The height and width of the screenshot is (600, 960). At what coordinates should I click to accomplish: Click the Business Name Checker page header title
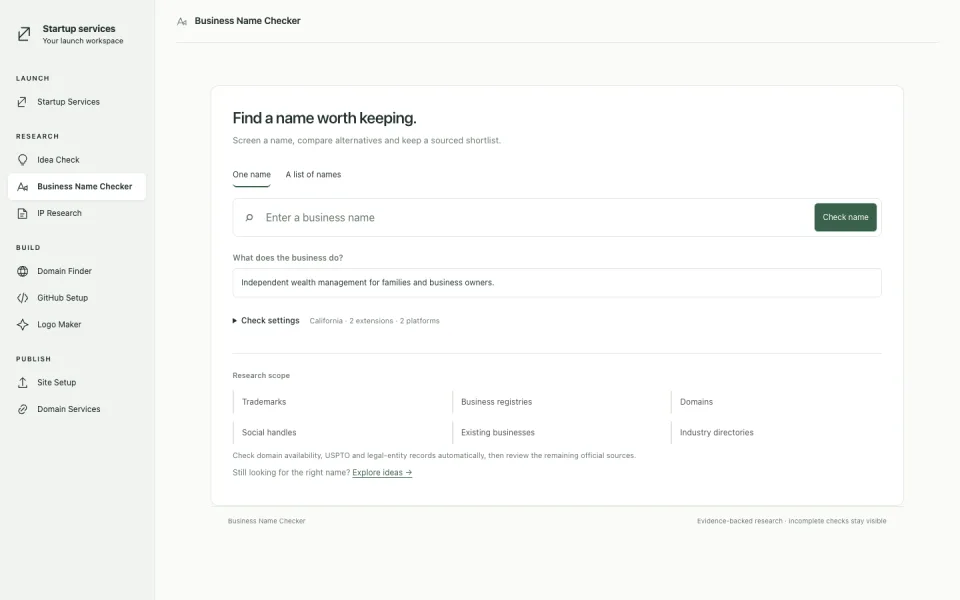pyautogui.click(x=247, y=21)
